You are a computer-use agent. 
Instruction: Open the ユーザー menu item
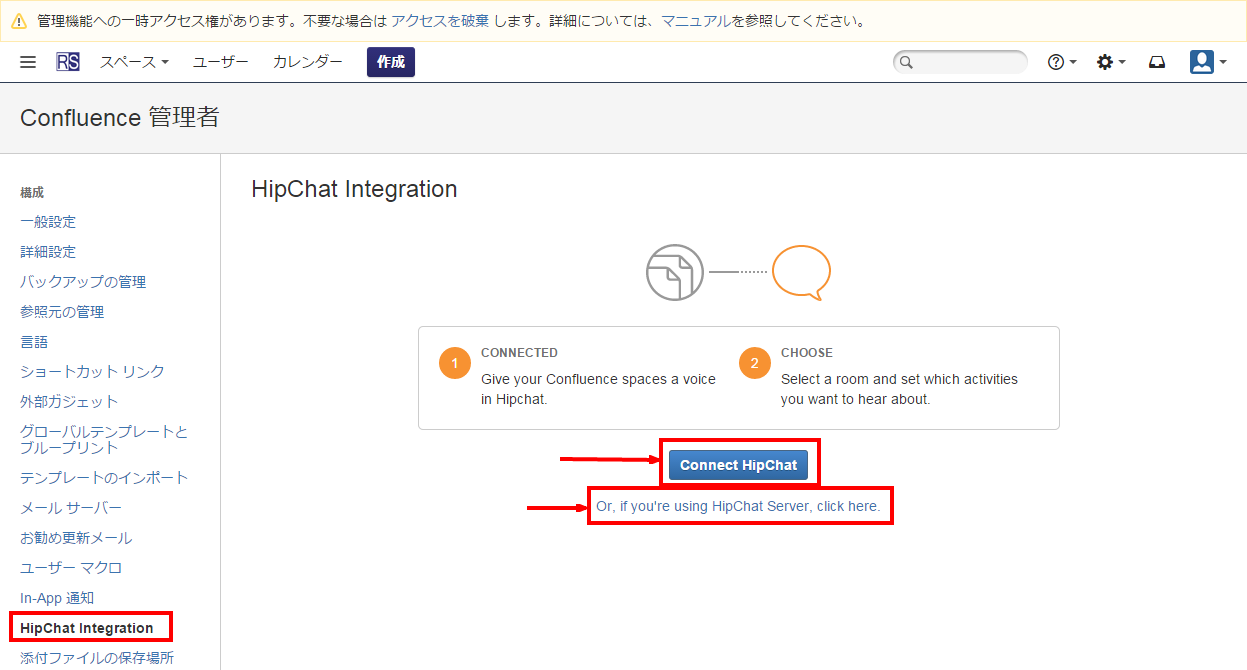pos(221,62)
